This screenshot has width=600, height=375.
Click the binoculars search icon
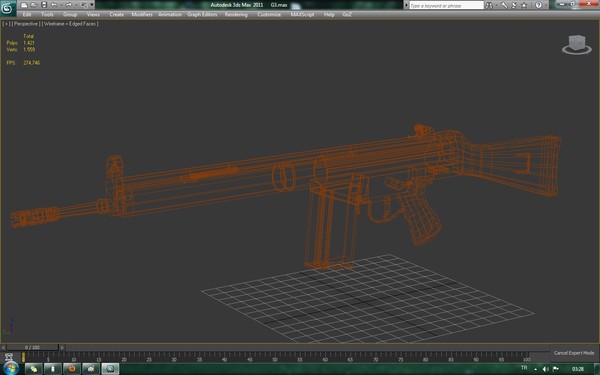tap(489, 5)
